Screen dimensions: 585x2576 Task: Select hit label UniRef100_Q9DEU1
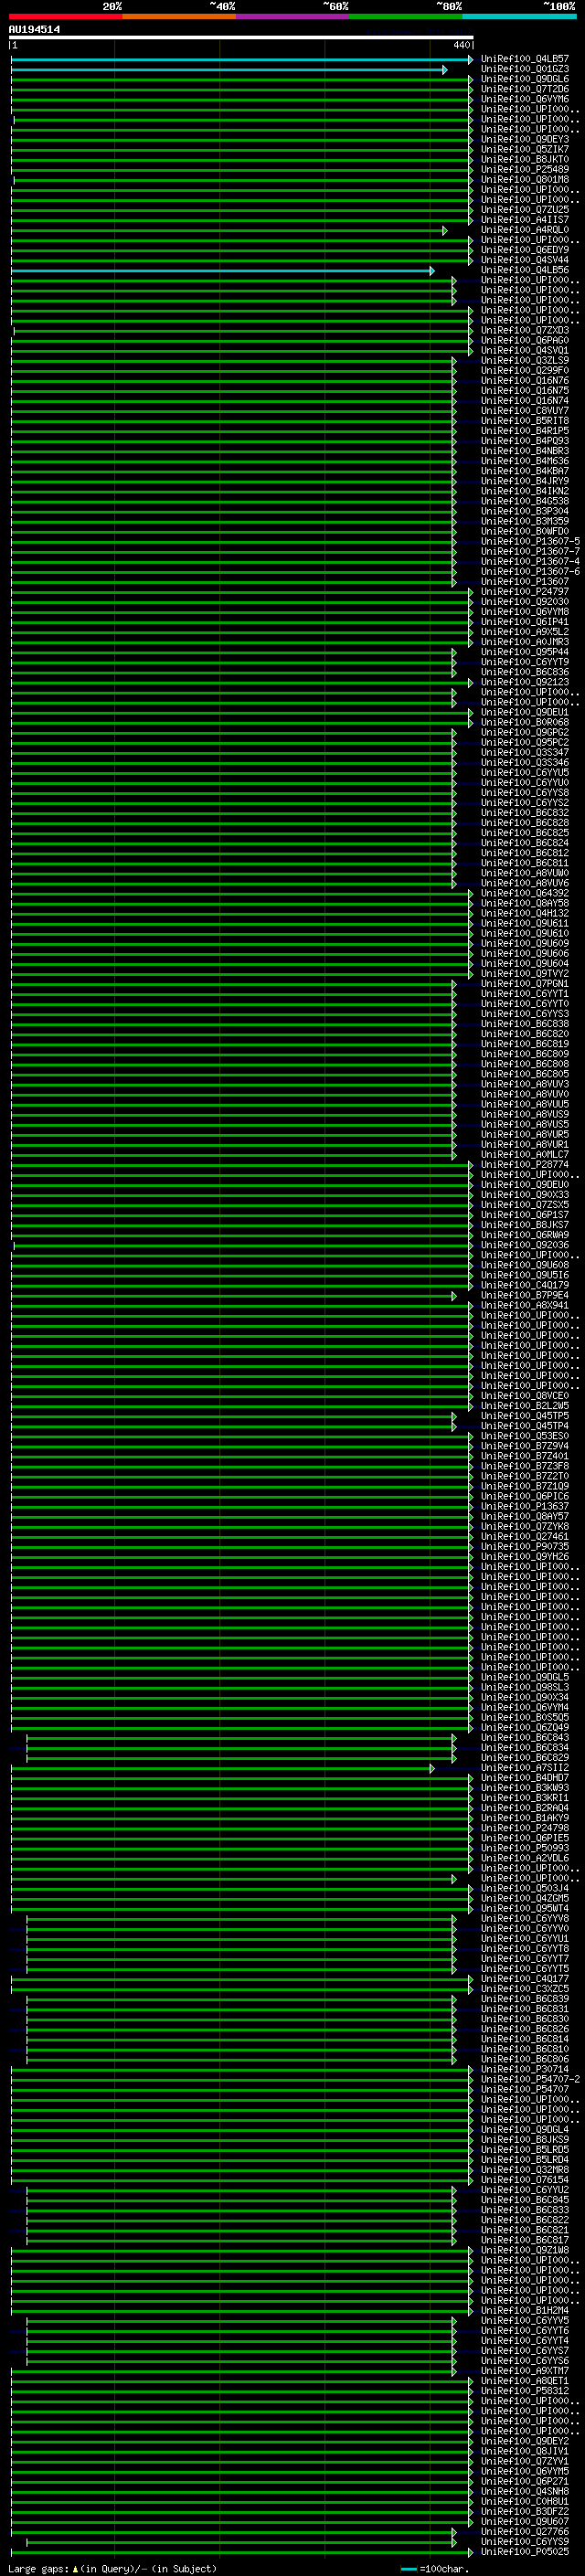click(525, 713)
